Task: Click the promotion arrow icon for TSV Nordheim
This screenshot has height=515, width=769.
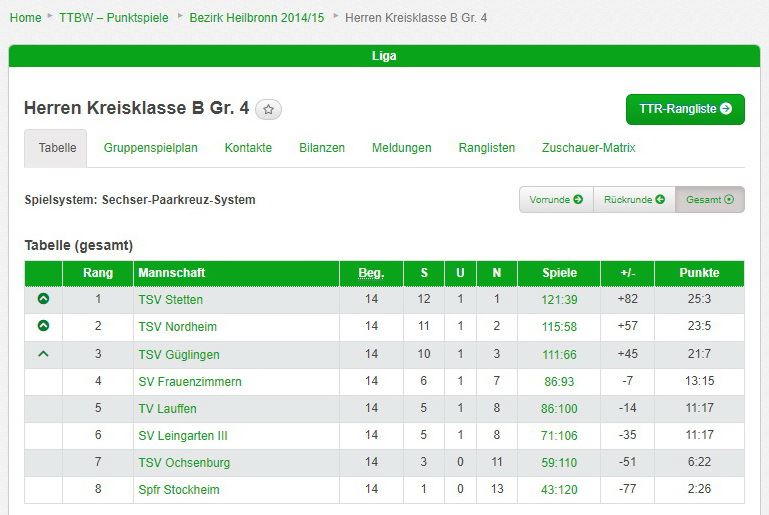Action: tap(44, 325)
